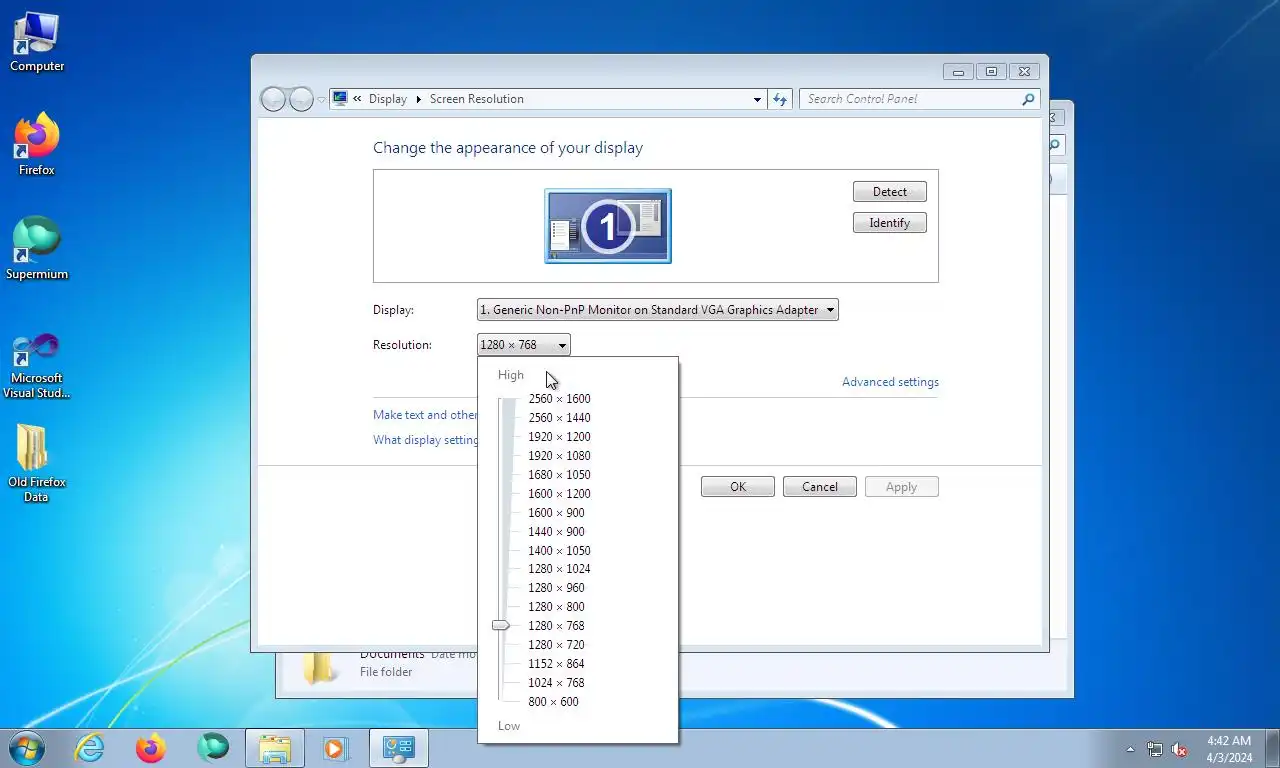Click the Cancel button
The height and width of the screenshot is (768, 1280).
(x=820, y=487)
